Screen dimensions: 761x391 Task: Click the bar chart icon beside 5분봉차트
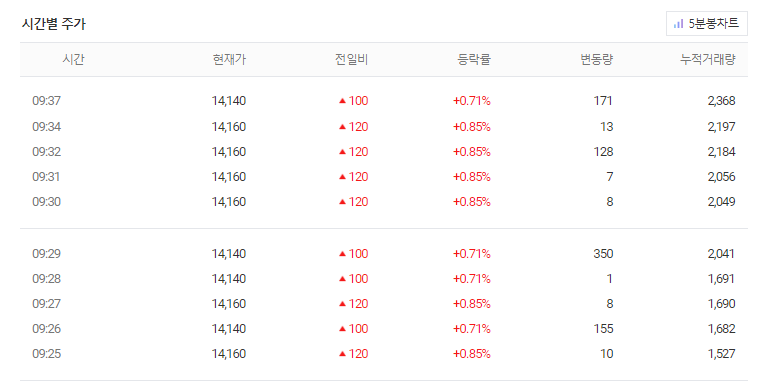tap(678, 24)
